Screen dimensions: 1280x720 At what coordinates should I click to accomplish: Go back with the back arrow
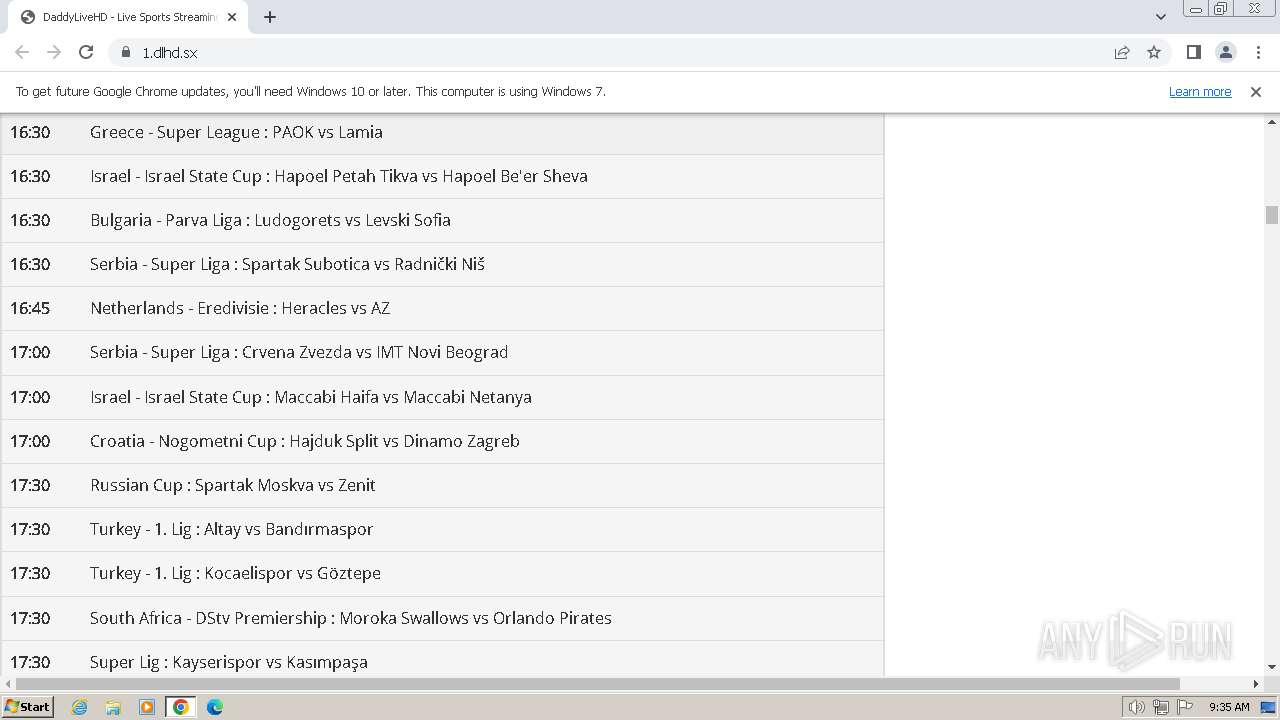pos(22,52)
